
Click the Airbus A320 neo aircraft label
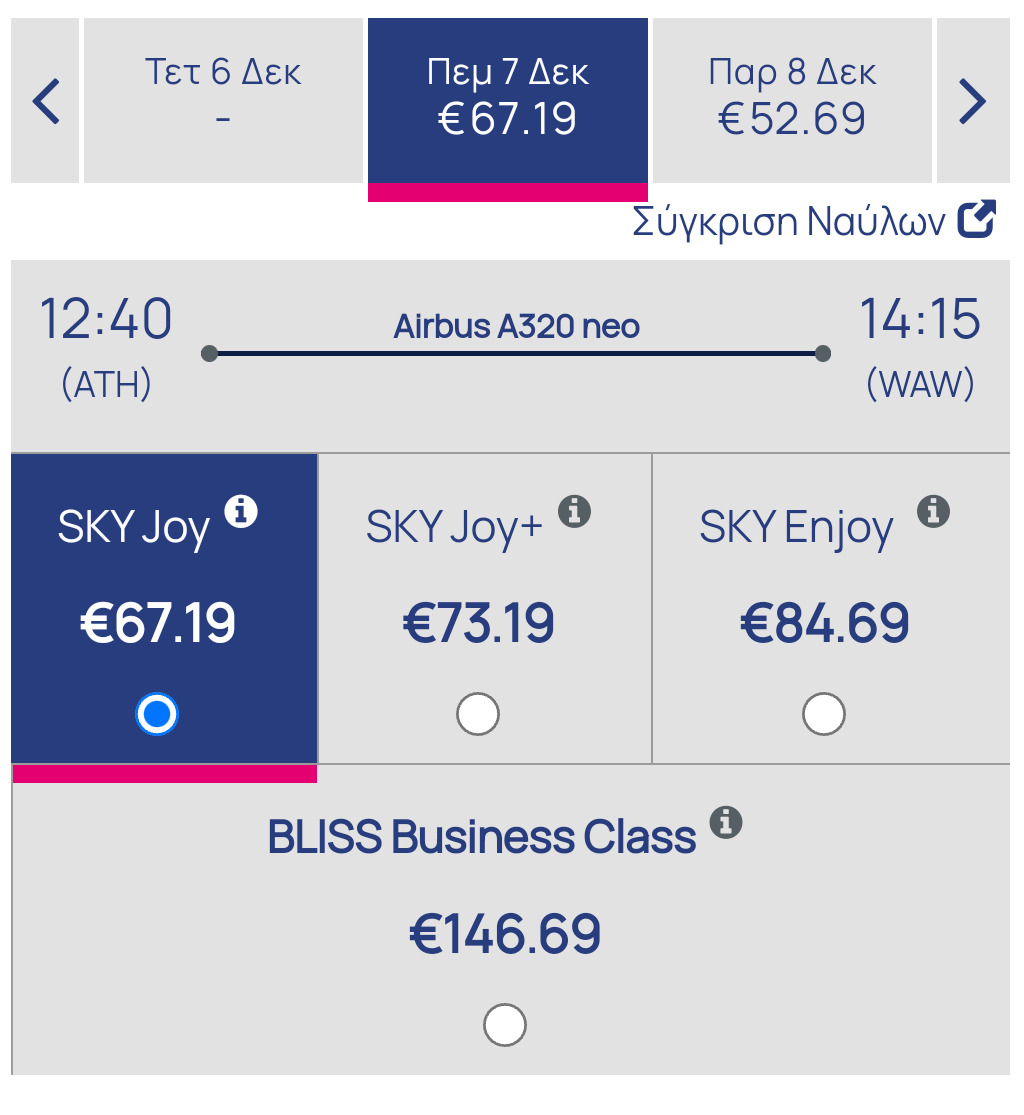516,327
